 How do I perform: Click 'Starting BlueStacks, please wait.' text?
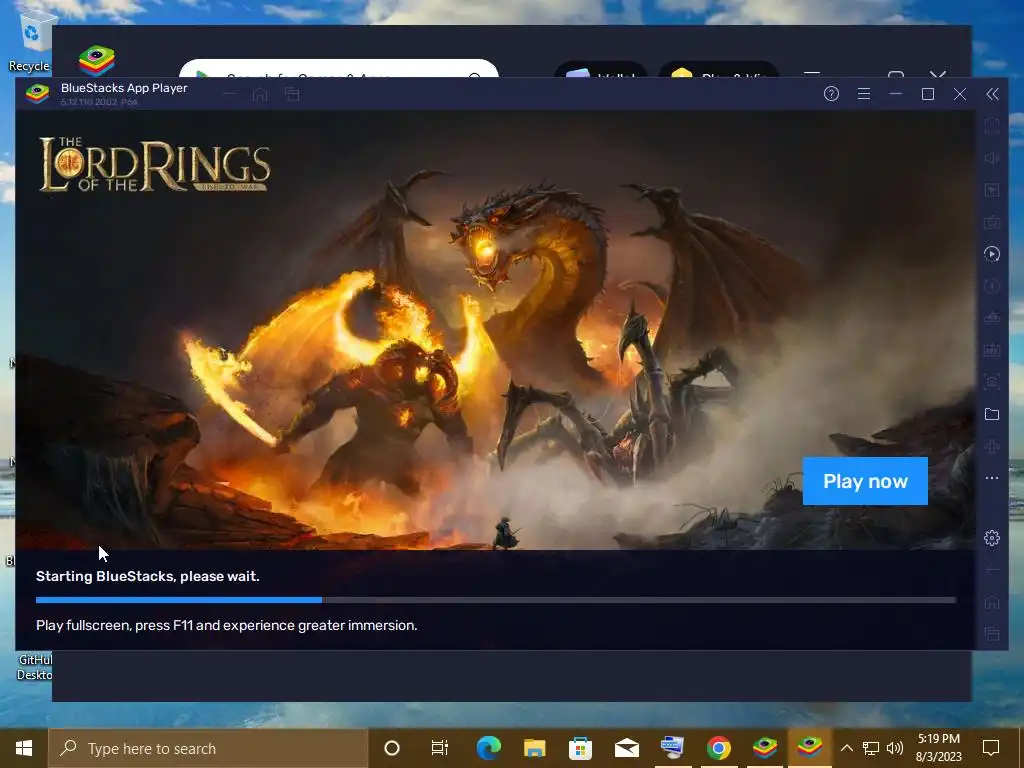click(x=148, y=577)
